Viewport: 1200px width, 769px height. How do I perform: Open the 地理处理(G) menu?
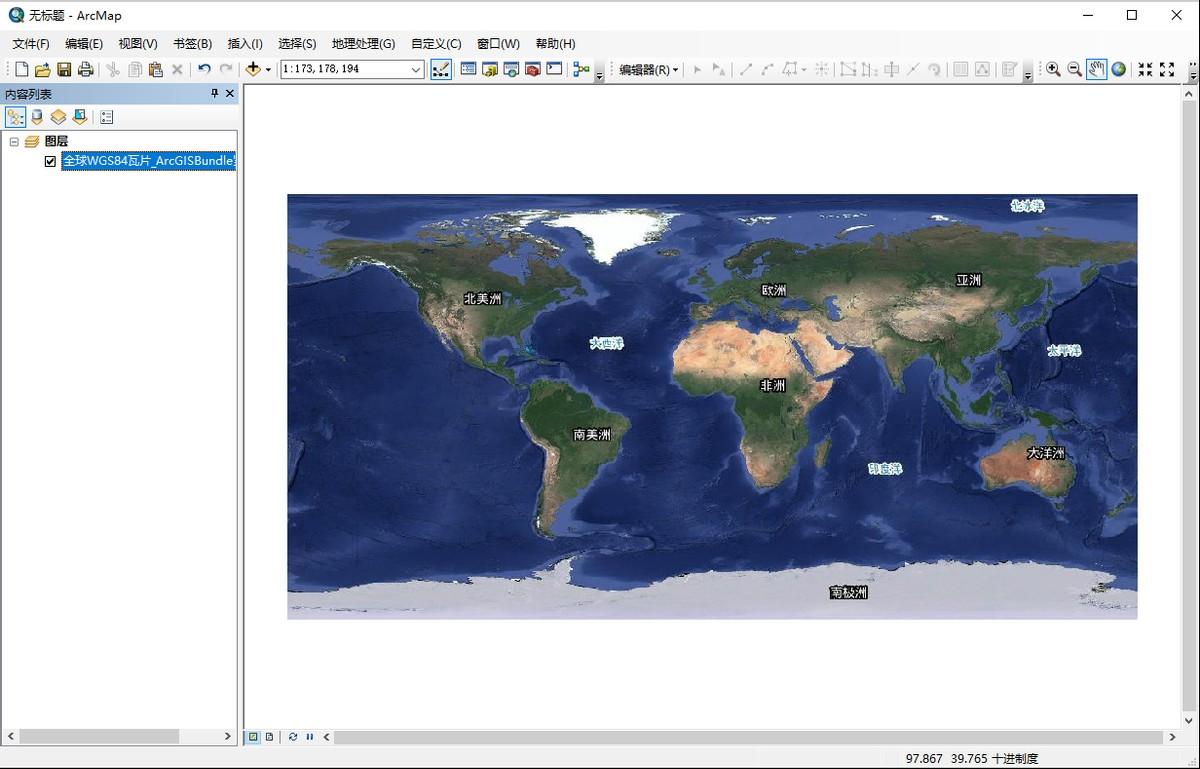click(x=363, y=44)
